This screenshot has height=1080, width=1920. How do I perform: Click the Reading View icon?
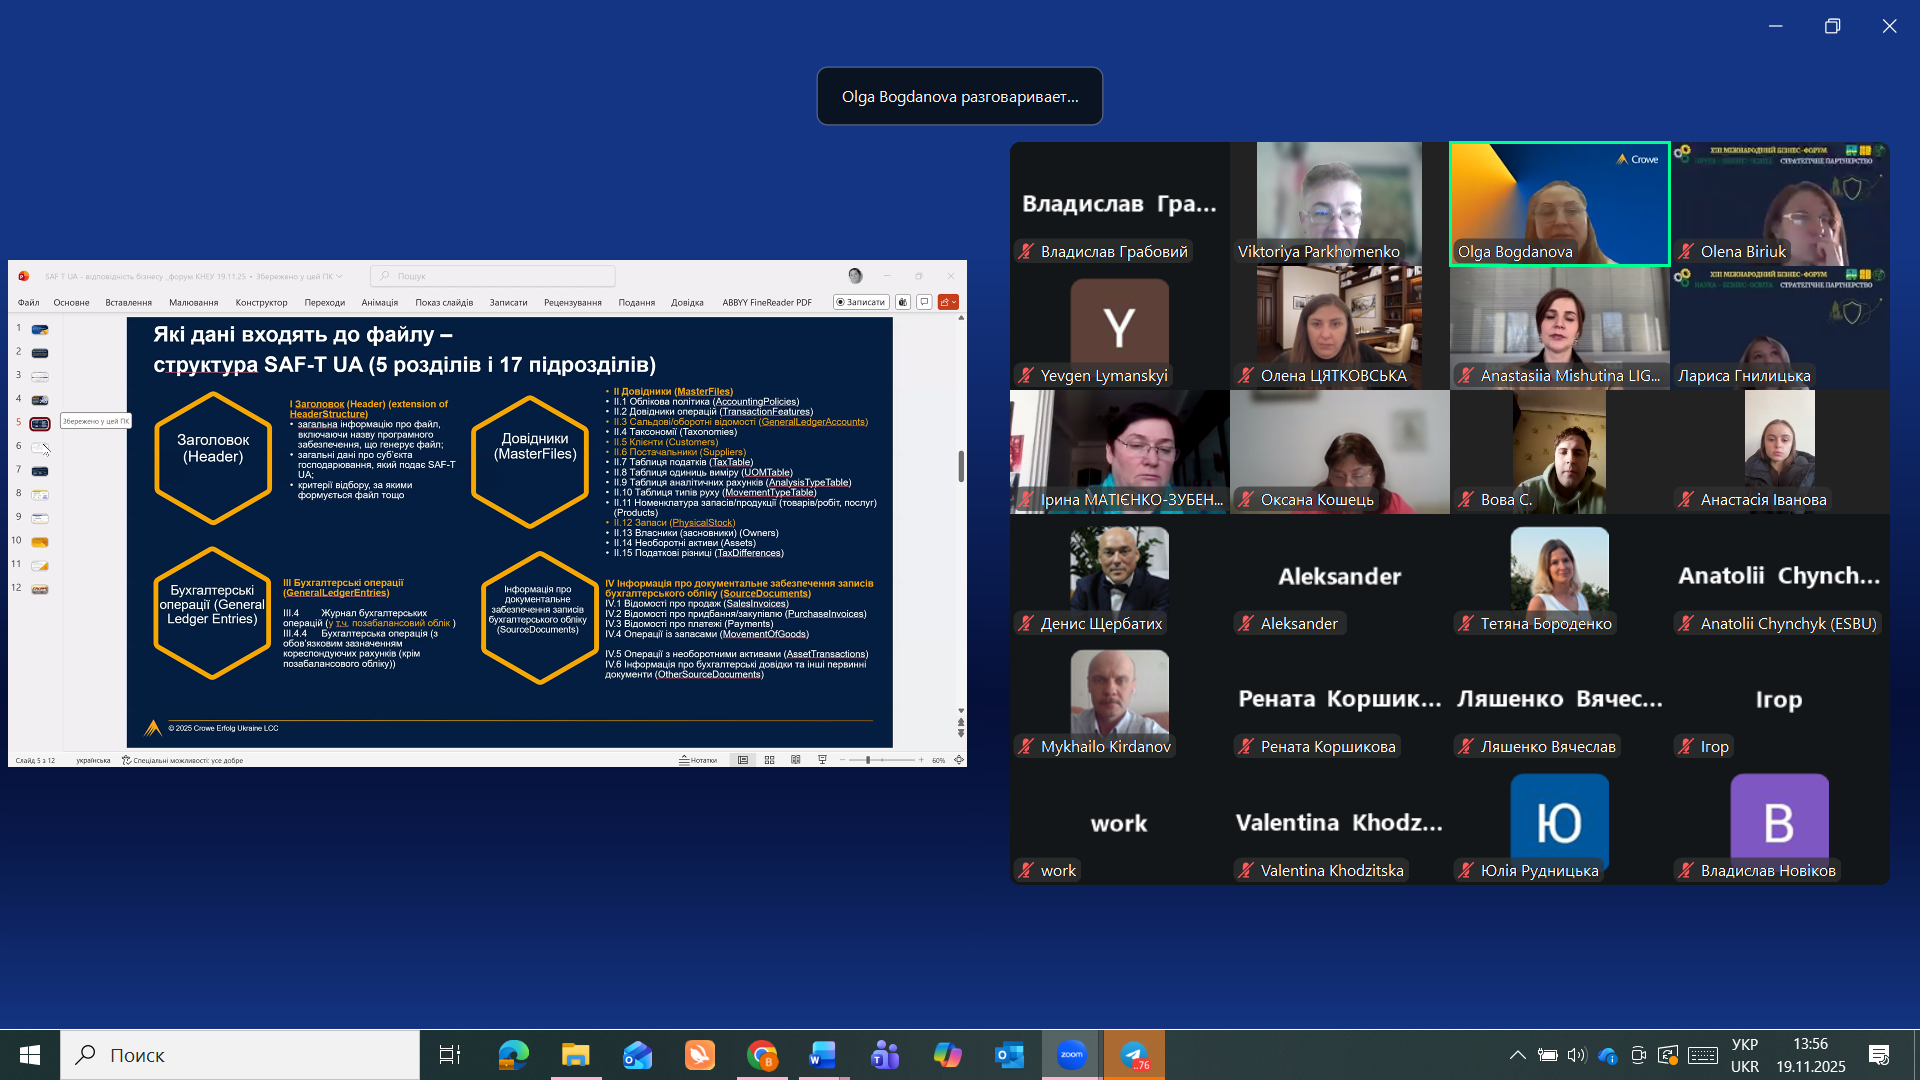796,760
